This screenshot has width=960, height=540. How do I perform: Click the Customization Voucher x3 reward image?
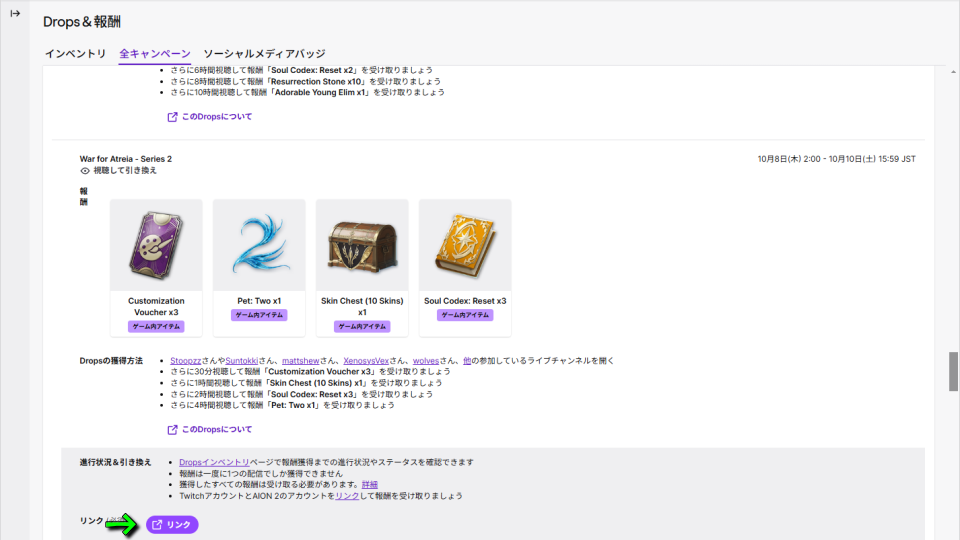coord(156,245)
